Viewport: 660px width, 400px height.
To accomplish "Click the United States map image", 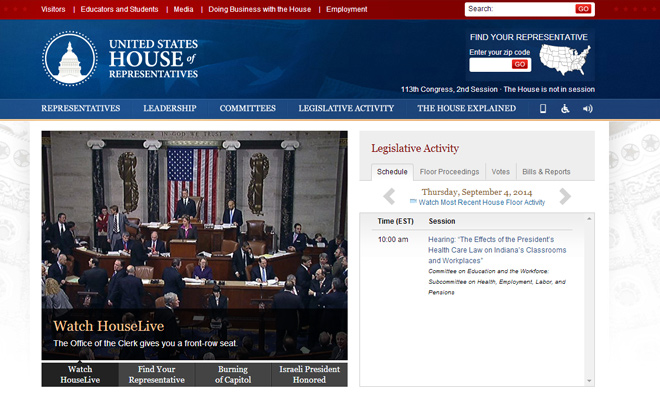I will (565, 60).
